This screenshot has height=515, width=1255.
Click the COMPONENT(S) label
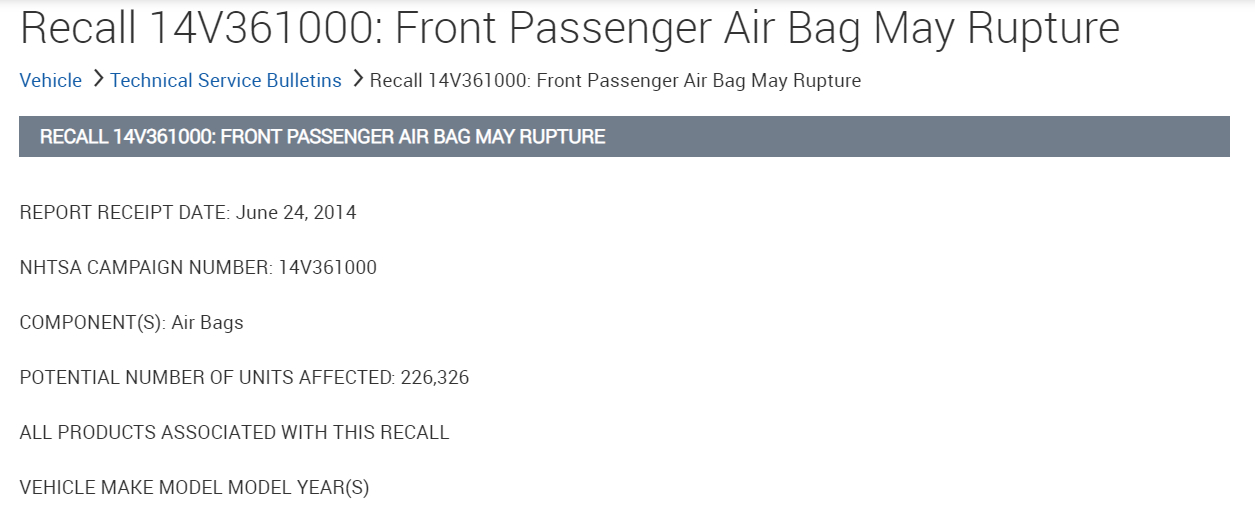click(x=92, y=323)
